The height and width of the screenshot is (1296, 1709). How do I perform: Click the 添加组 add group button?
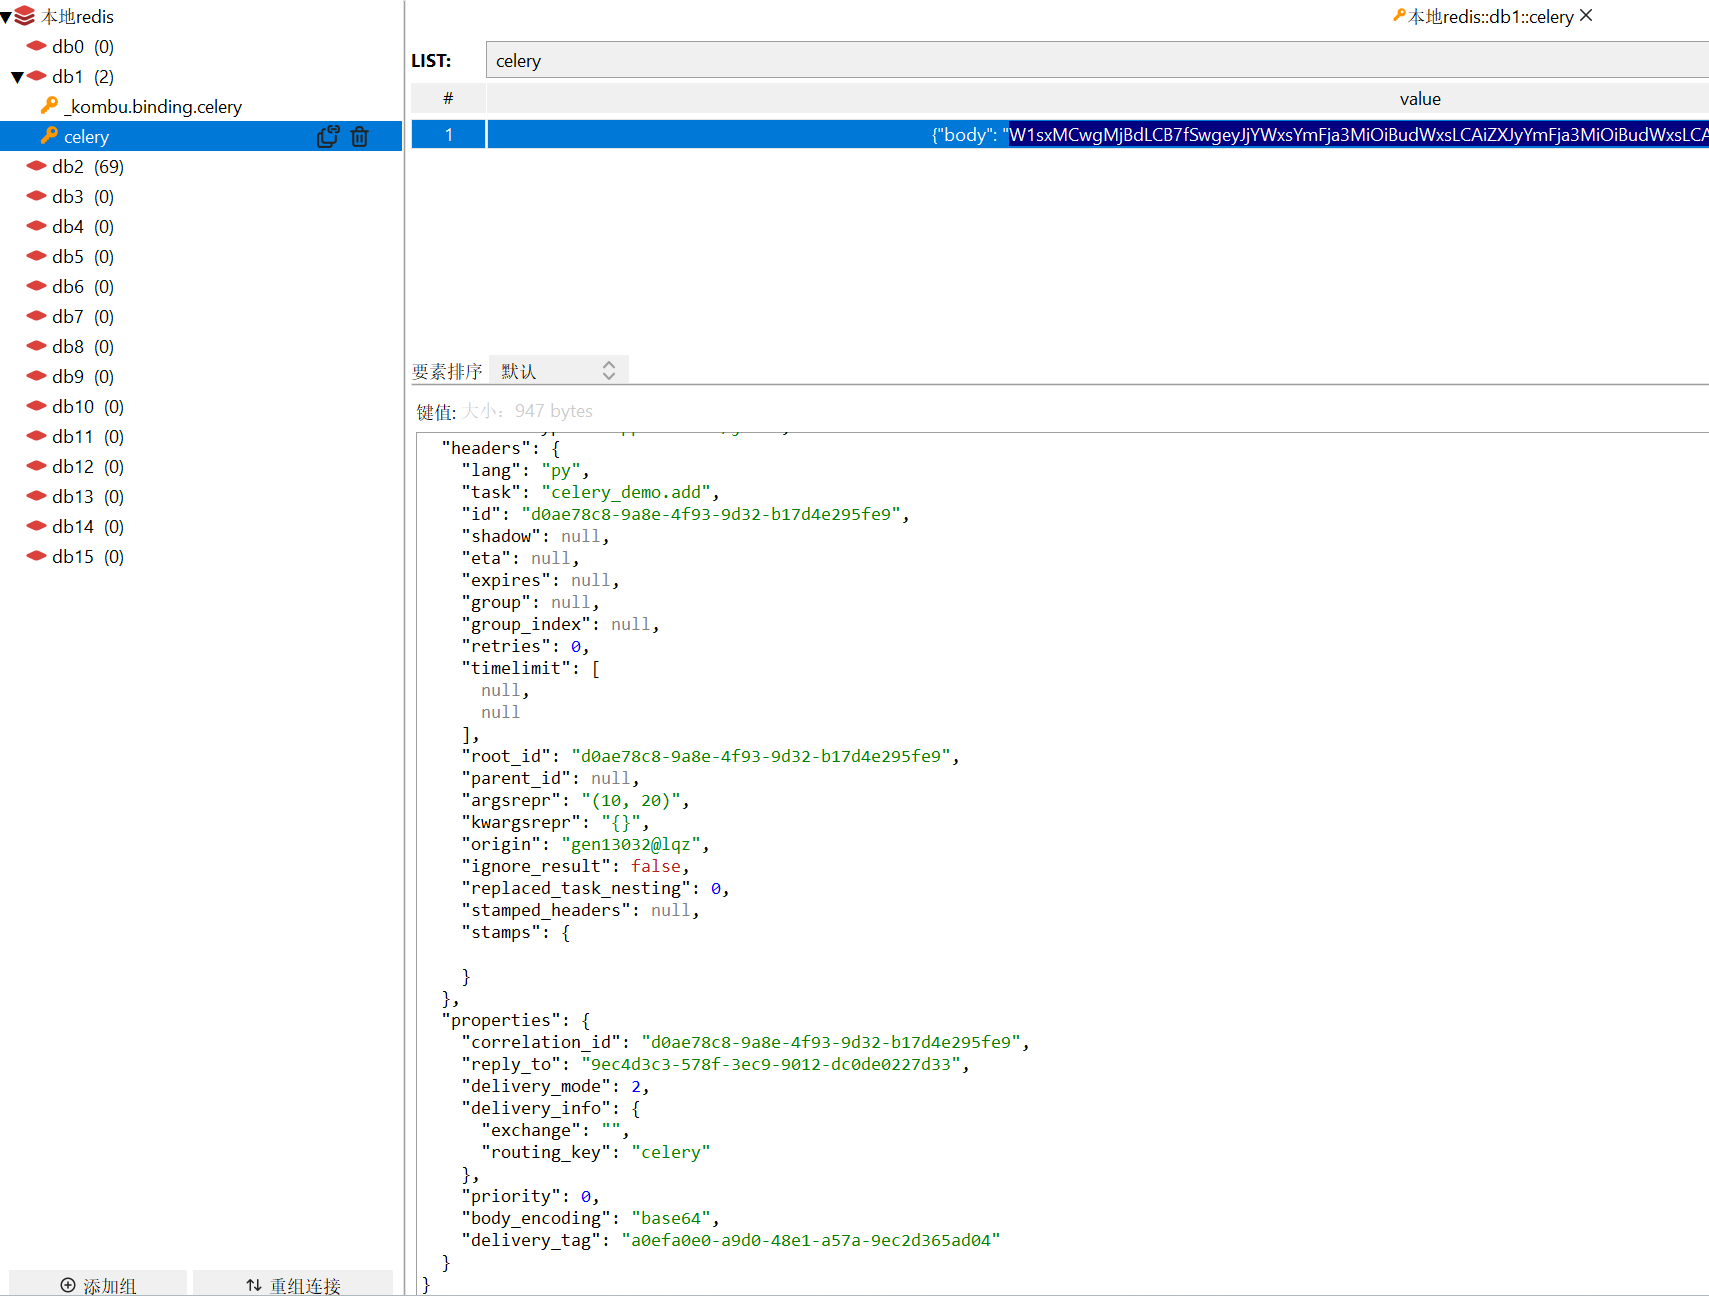click(x=98, y=1284)
